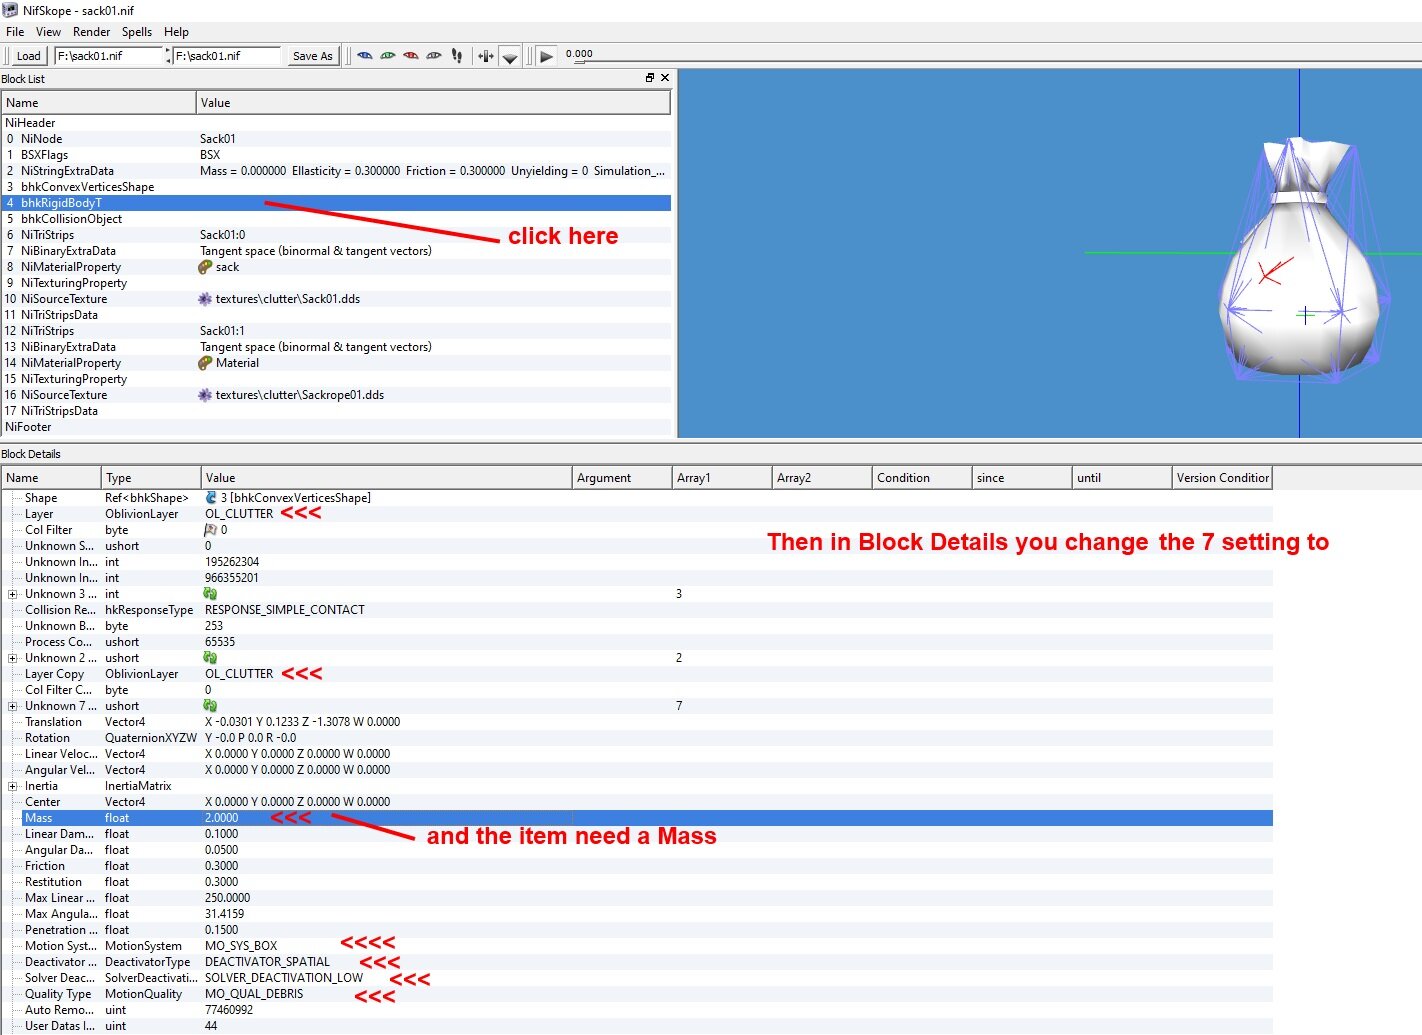
Task: Click the Friction value 0.3000
Action: (x=222, y=866)
